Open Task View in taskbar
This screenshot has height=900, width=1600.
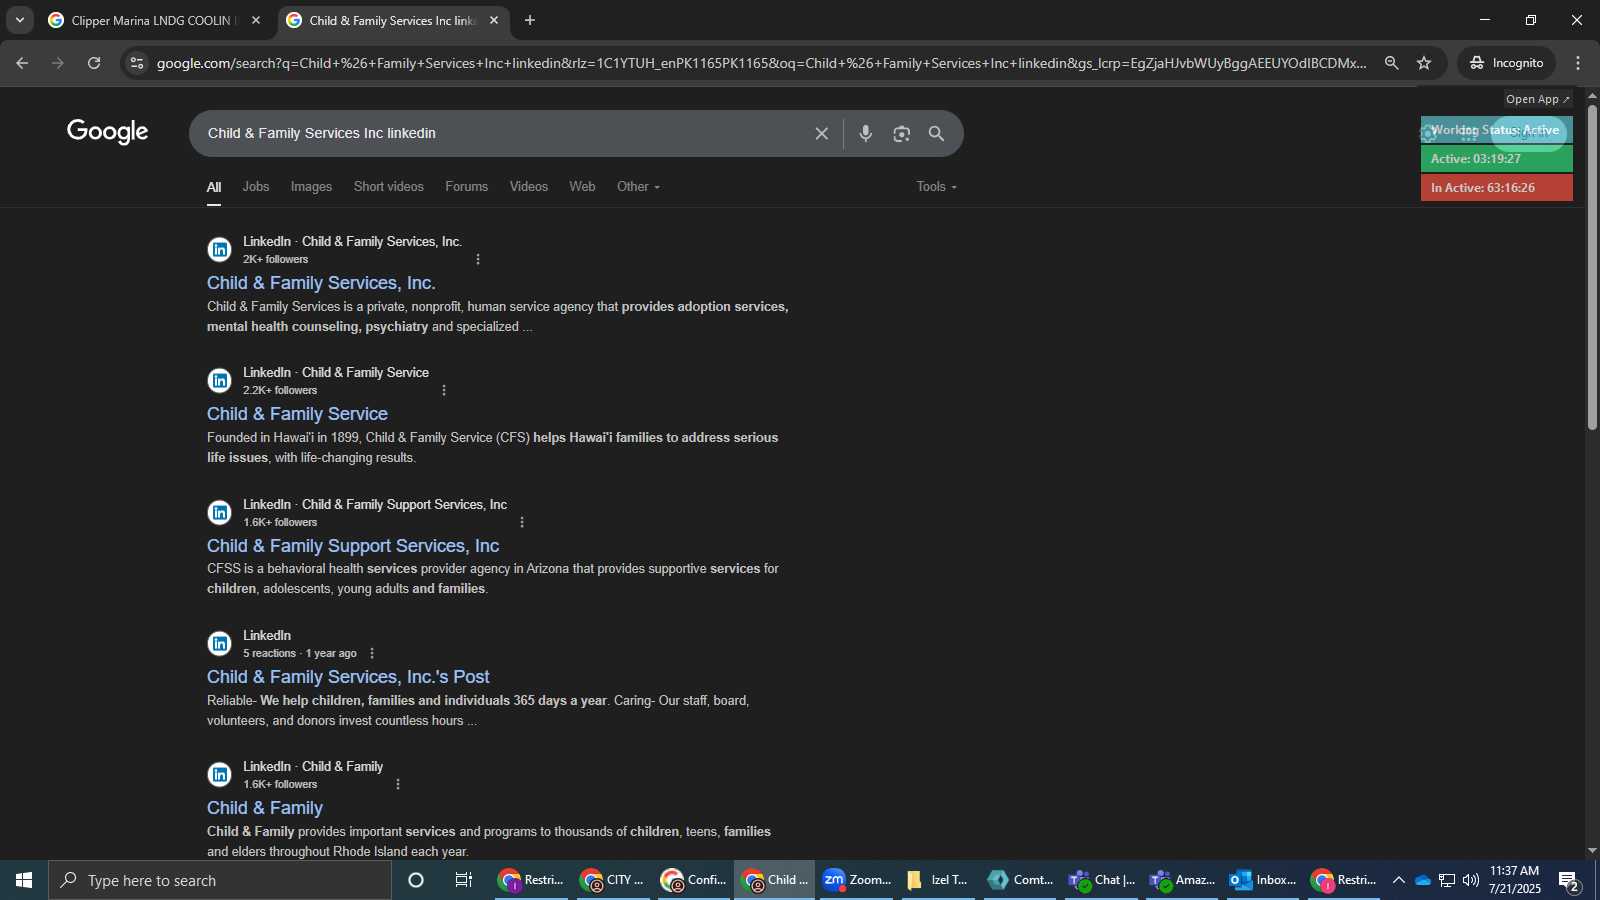tap(464, 880)
